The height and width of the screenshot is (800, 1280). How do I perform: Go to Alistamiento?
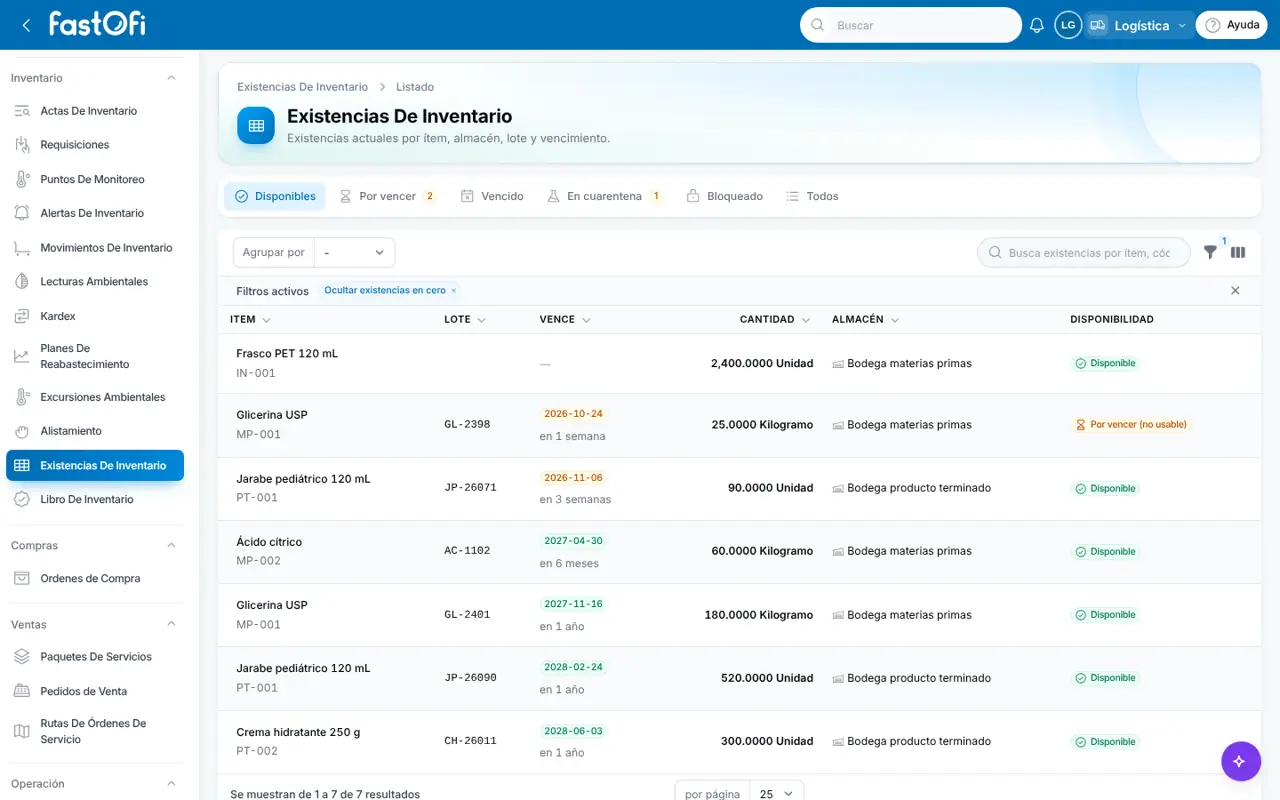click(95, 431)
